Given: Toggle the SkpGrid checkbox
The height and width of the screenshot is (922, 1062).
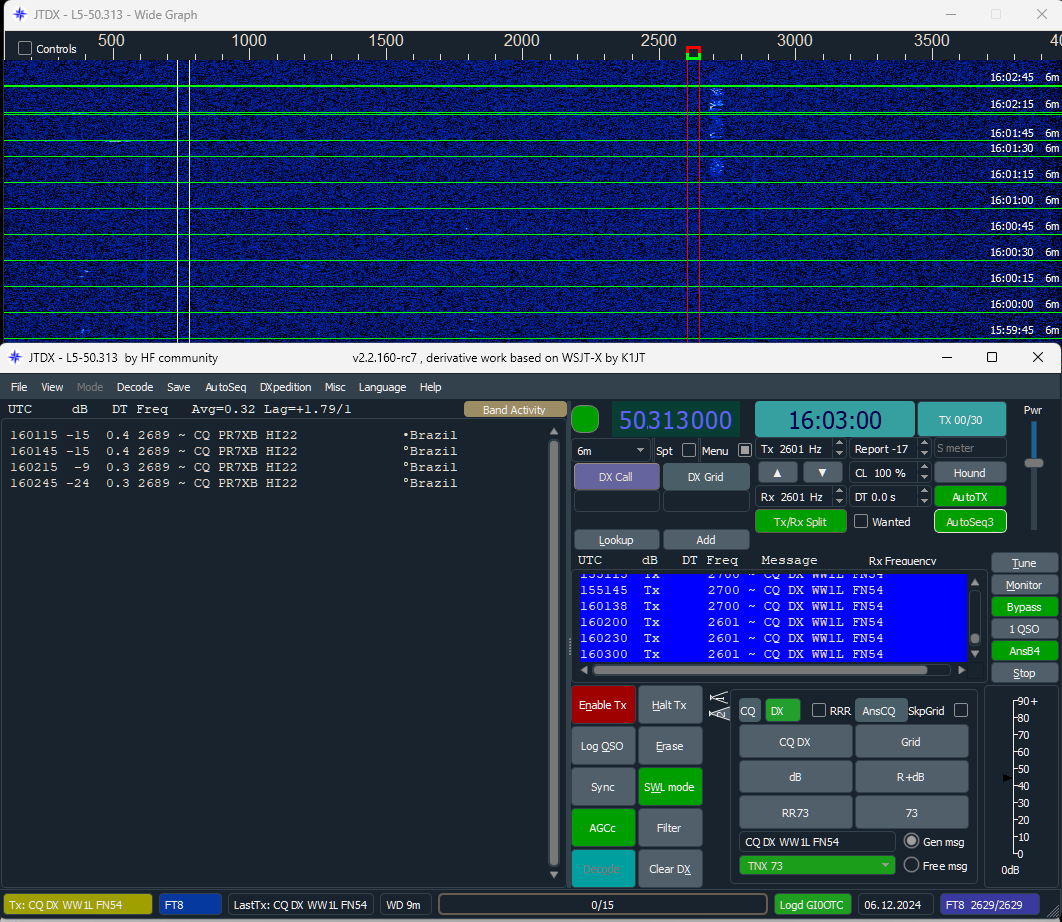Looking at the screenshot, I should tap(960, 710).
